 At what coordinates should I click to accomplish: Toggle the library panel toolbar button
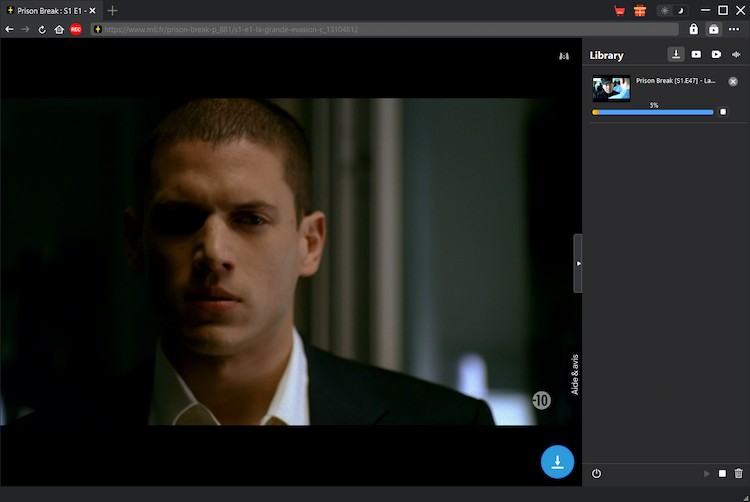[x=714, y=29]
